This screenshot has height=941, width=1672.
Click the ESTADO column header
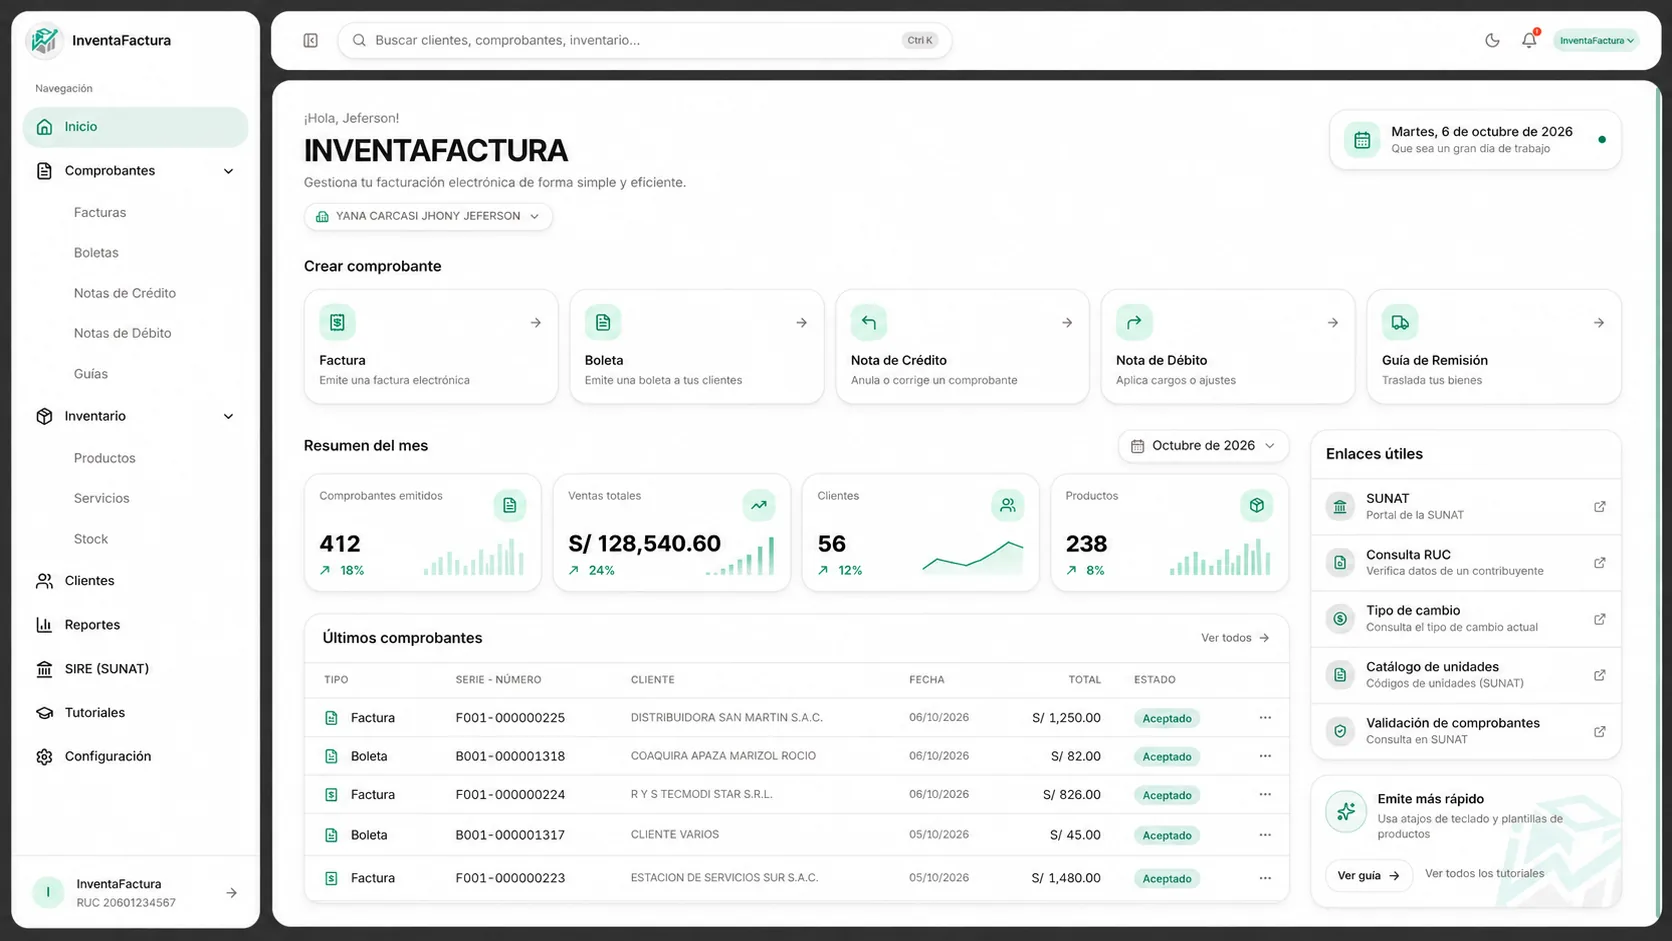[x=1155, y=680]
